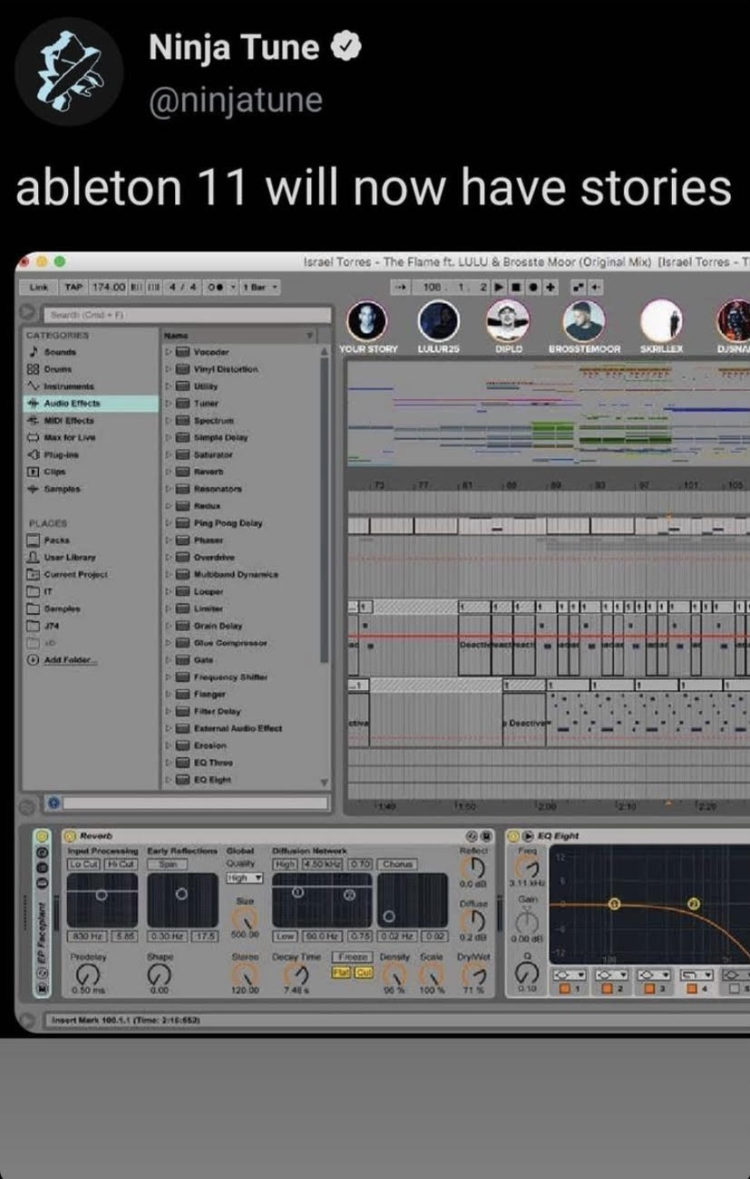The image size is (750, 1179).
Task: Open the SKRILLEX story avatar
Action: tap(661, 322)
